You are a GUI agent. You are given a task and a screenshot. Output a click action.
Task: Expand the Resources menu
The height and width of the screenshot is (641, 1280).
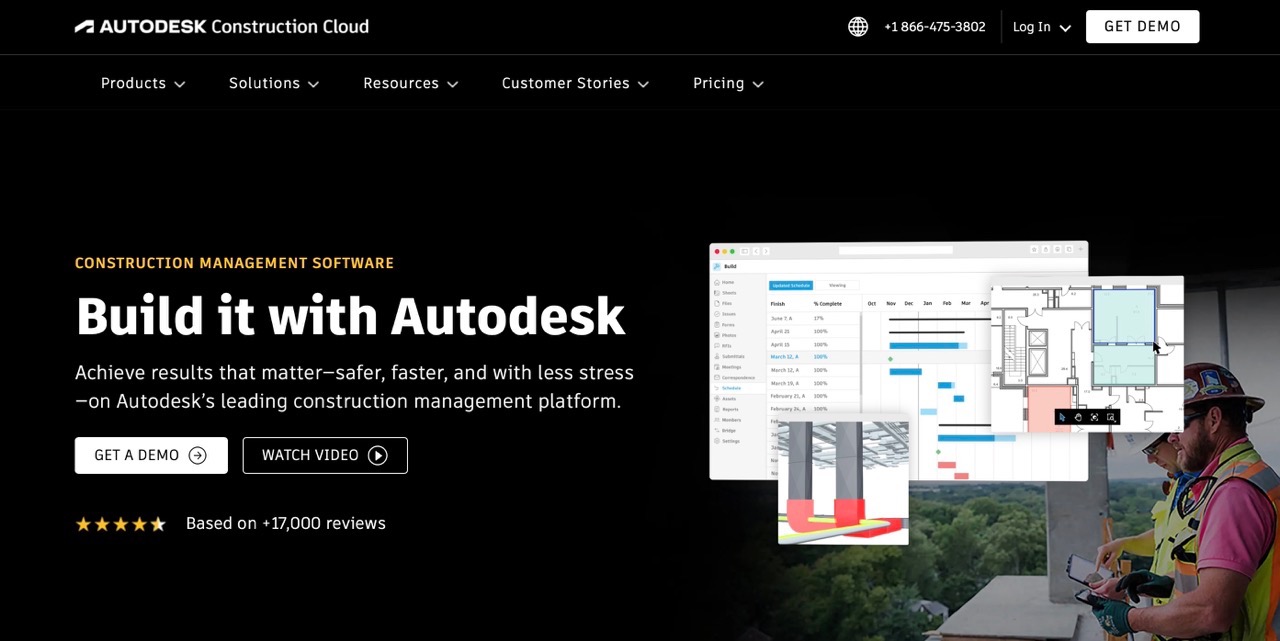tap(410, 83)
